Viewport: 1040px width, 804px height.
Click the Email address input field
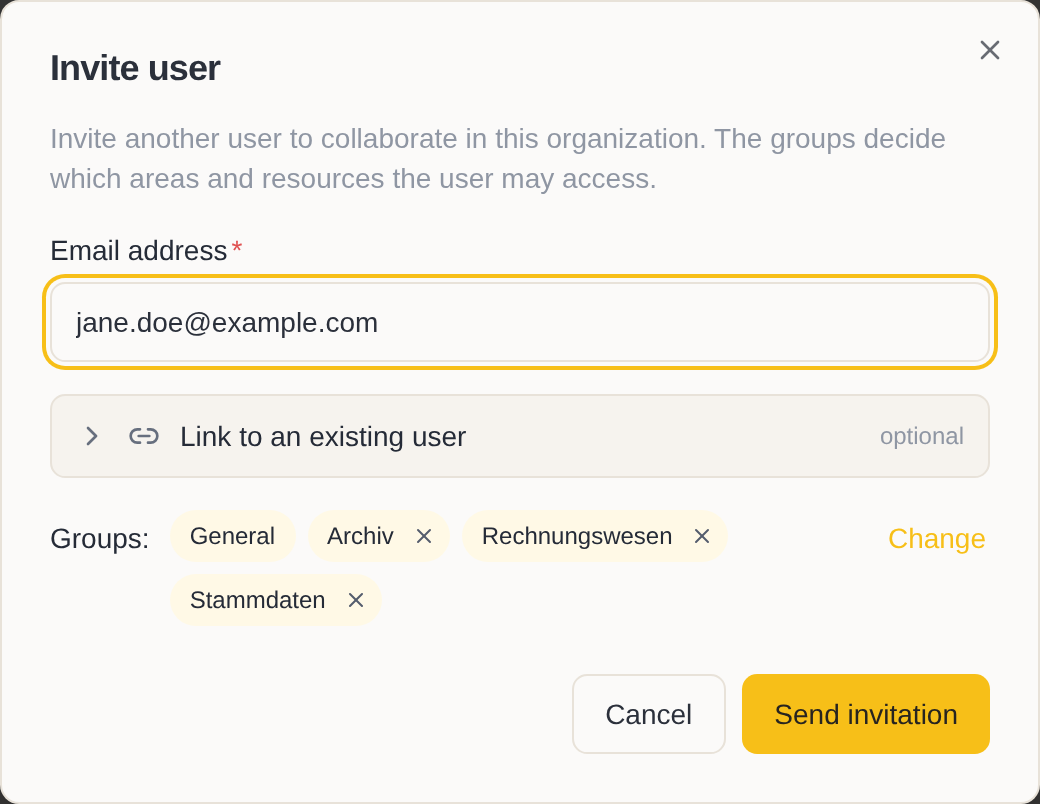[520, 322]
